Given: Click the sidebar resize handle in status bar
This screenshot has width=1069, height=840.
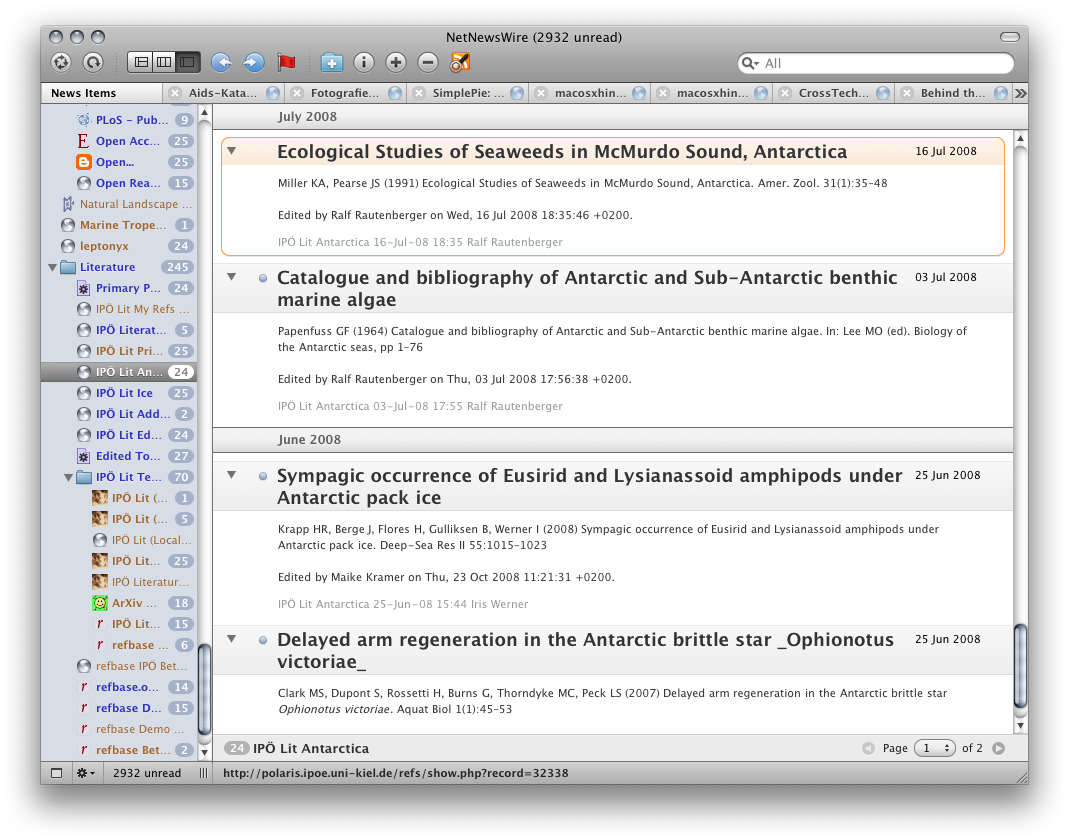Looking at the screenshot, I should pyautogui.click(x=203, y=773).
